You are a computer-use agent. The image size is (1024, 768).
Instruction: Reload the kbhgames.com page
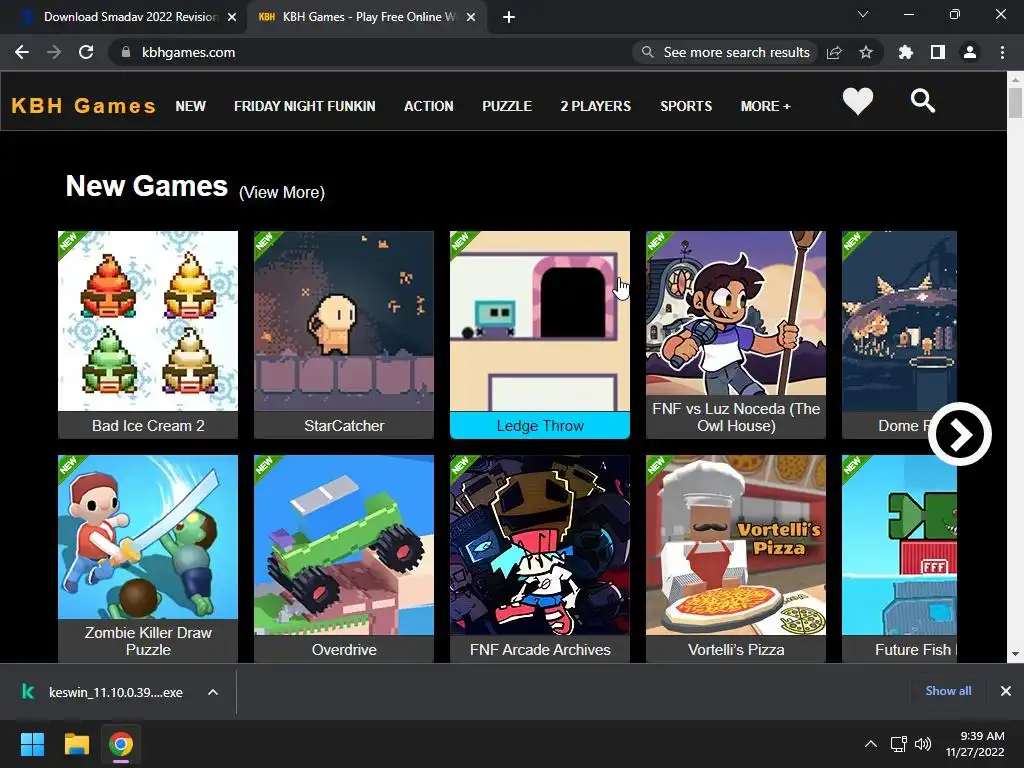tap(86, 52)
